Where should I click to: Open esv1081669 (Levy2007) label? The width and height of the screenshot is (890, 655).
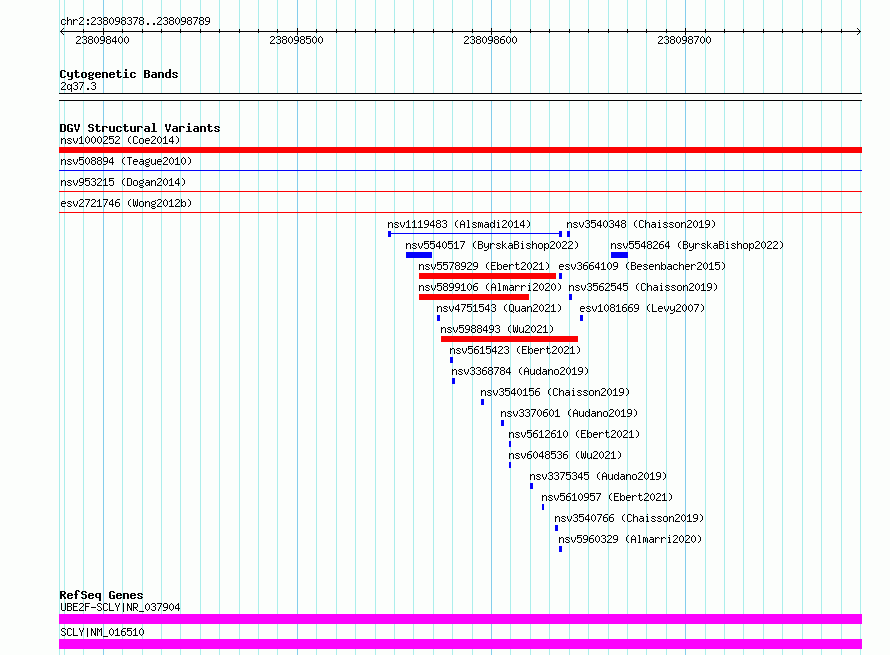tap(642, 308)
